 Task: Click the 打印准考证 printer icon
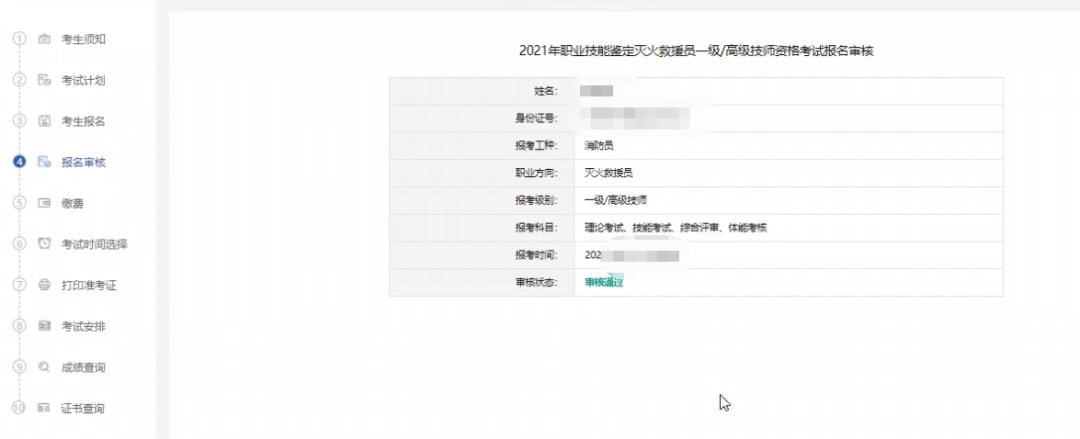[x=44, y=285]
